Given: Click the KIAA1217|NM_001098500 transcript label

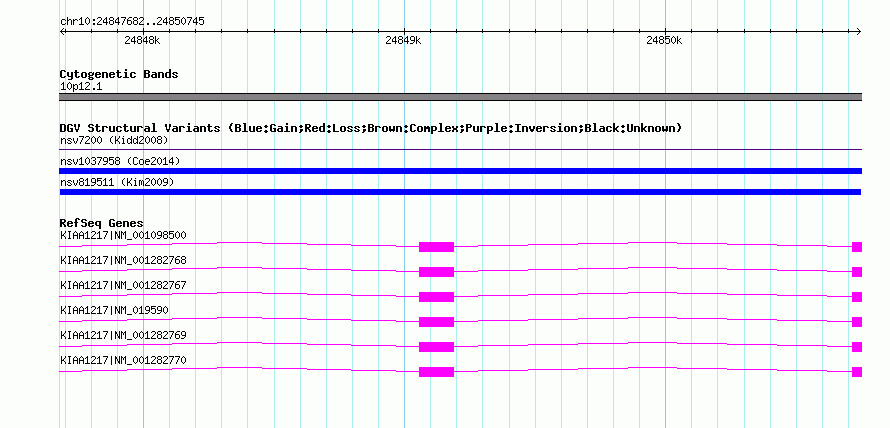Looking at the screenshot, I should pos(123,235).
